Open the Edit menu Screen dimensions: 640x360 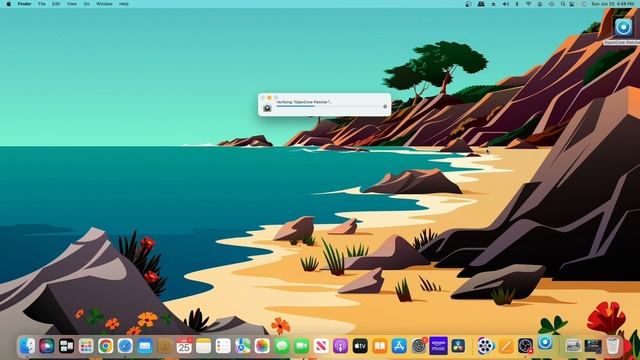pos(56,4)
